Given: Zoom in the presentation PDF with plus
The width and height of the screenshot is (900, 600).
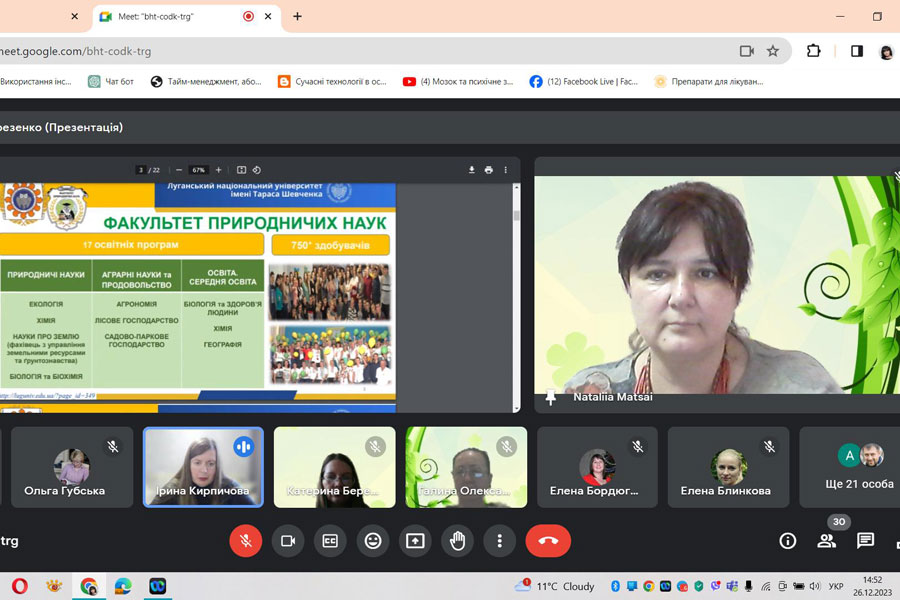Looking at the screenshot, I should pyautogui.click(x=218, y=170).
